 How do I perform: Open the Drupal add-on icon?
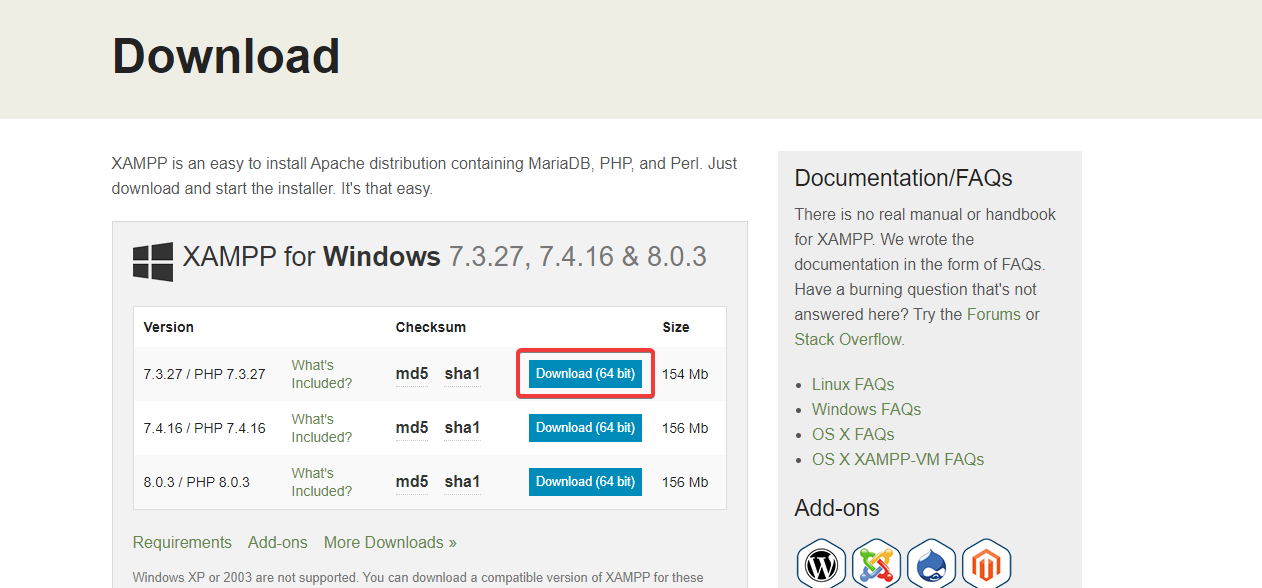click(932, 564)
